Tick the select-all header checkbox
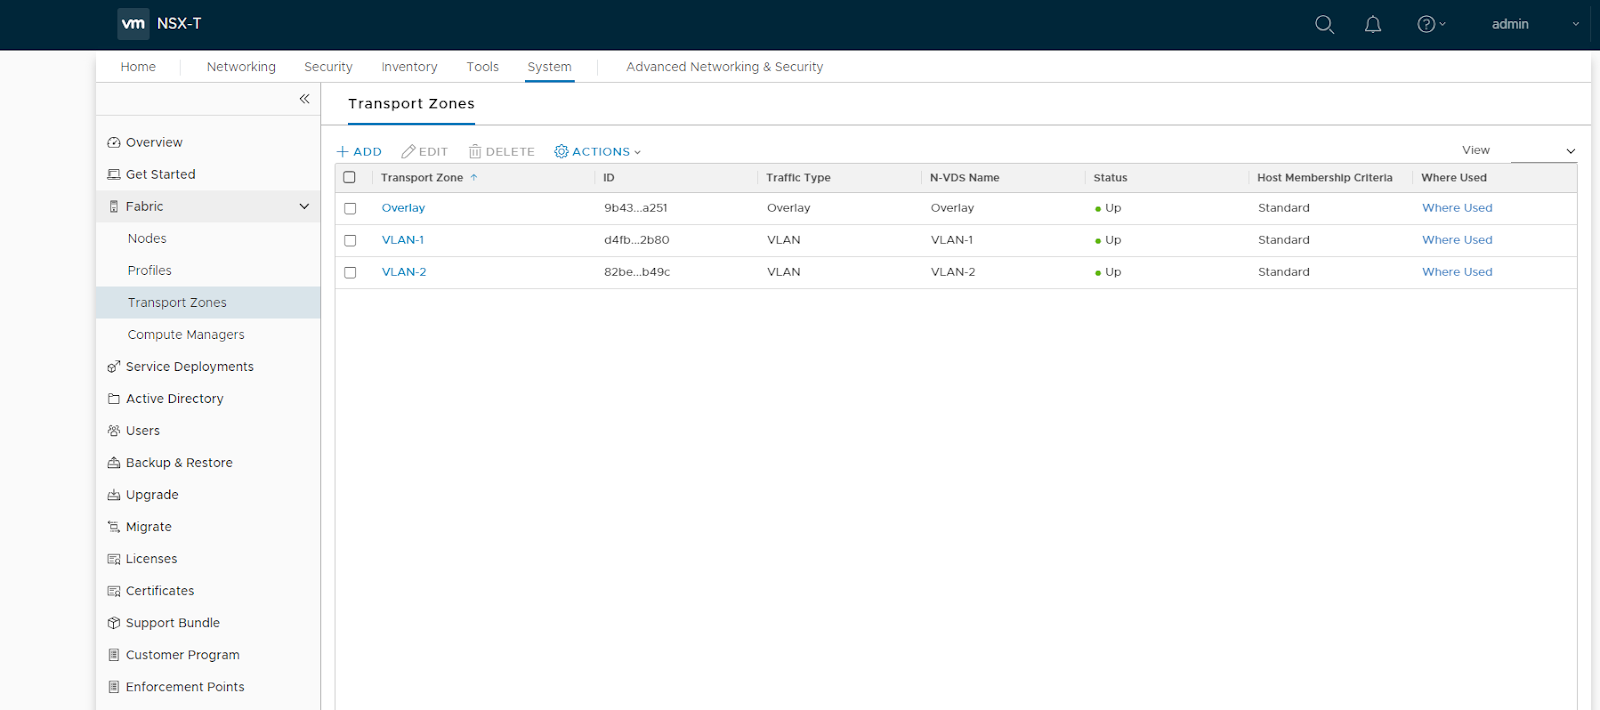This screenshot has height=710, width=1600. [x=350, y=178]
